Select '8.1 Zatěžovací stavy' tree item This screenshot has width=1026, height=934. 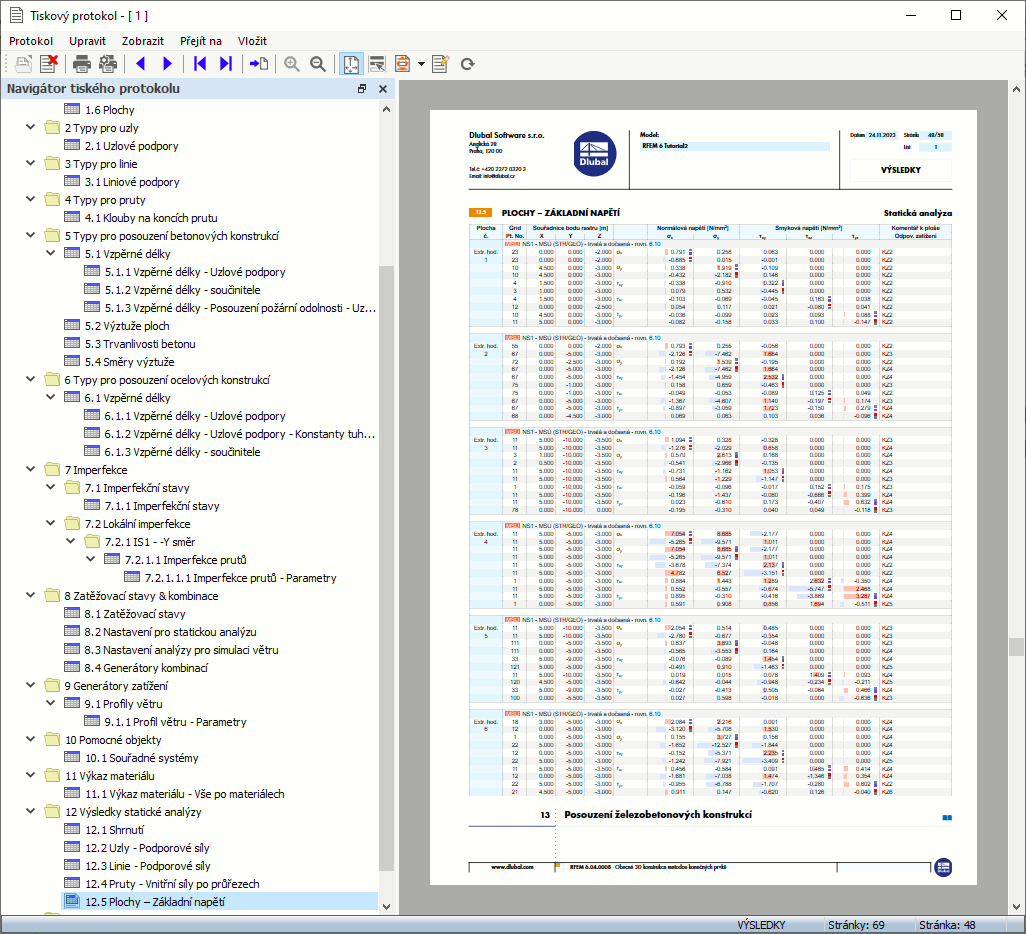(x=134, y=614)
